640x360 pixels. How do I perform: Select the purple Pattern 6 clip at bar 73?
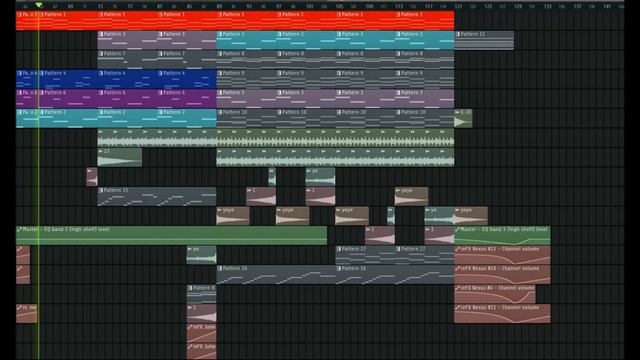click(x=127, y=99)
